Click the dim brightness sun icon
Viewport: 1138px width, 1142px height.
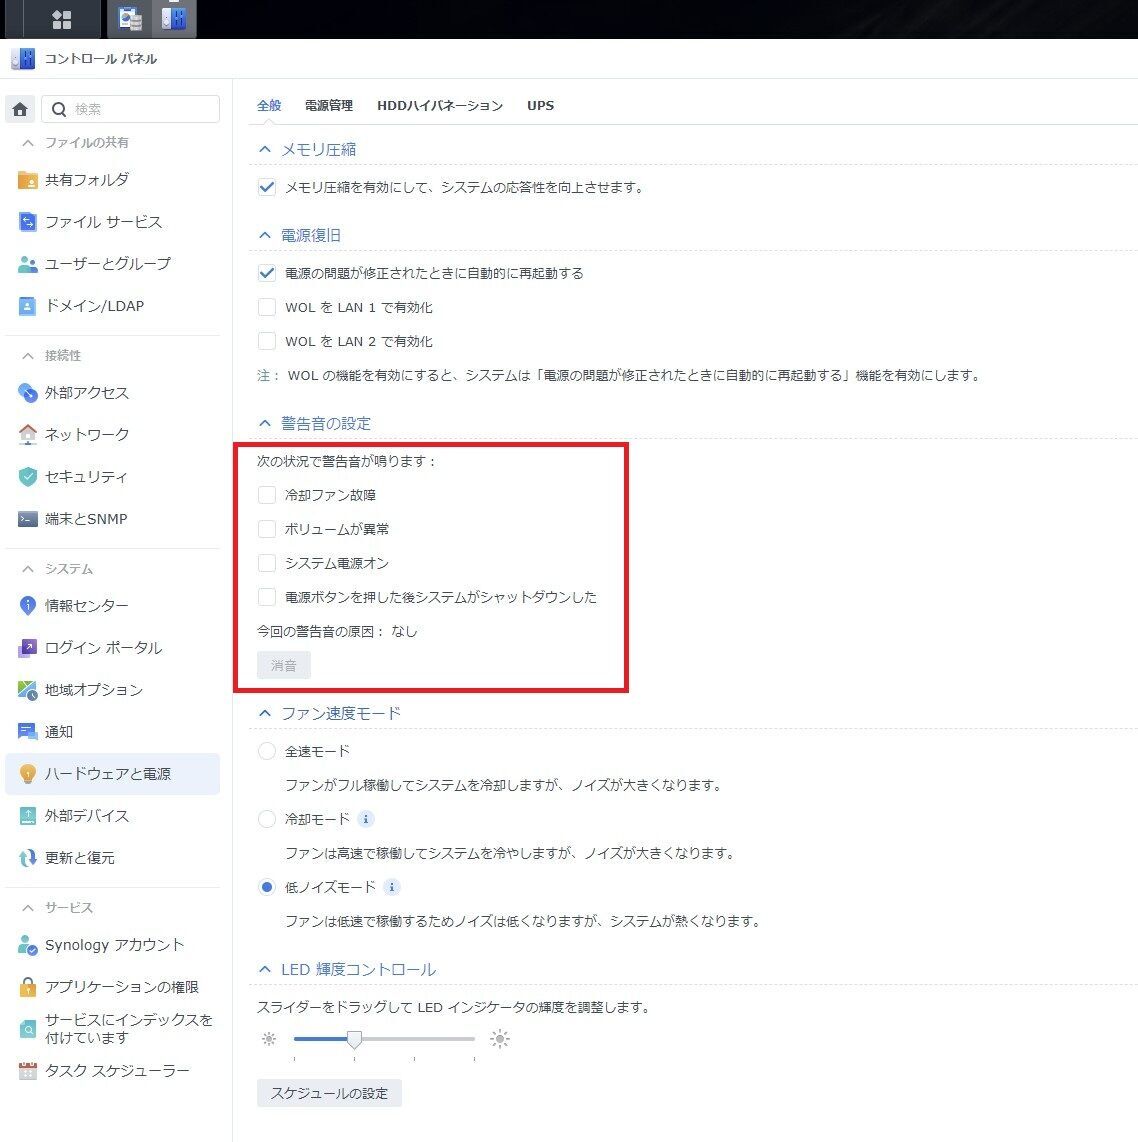269,1039
